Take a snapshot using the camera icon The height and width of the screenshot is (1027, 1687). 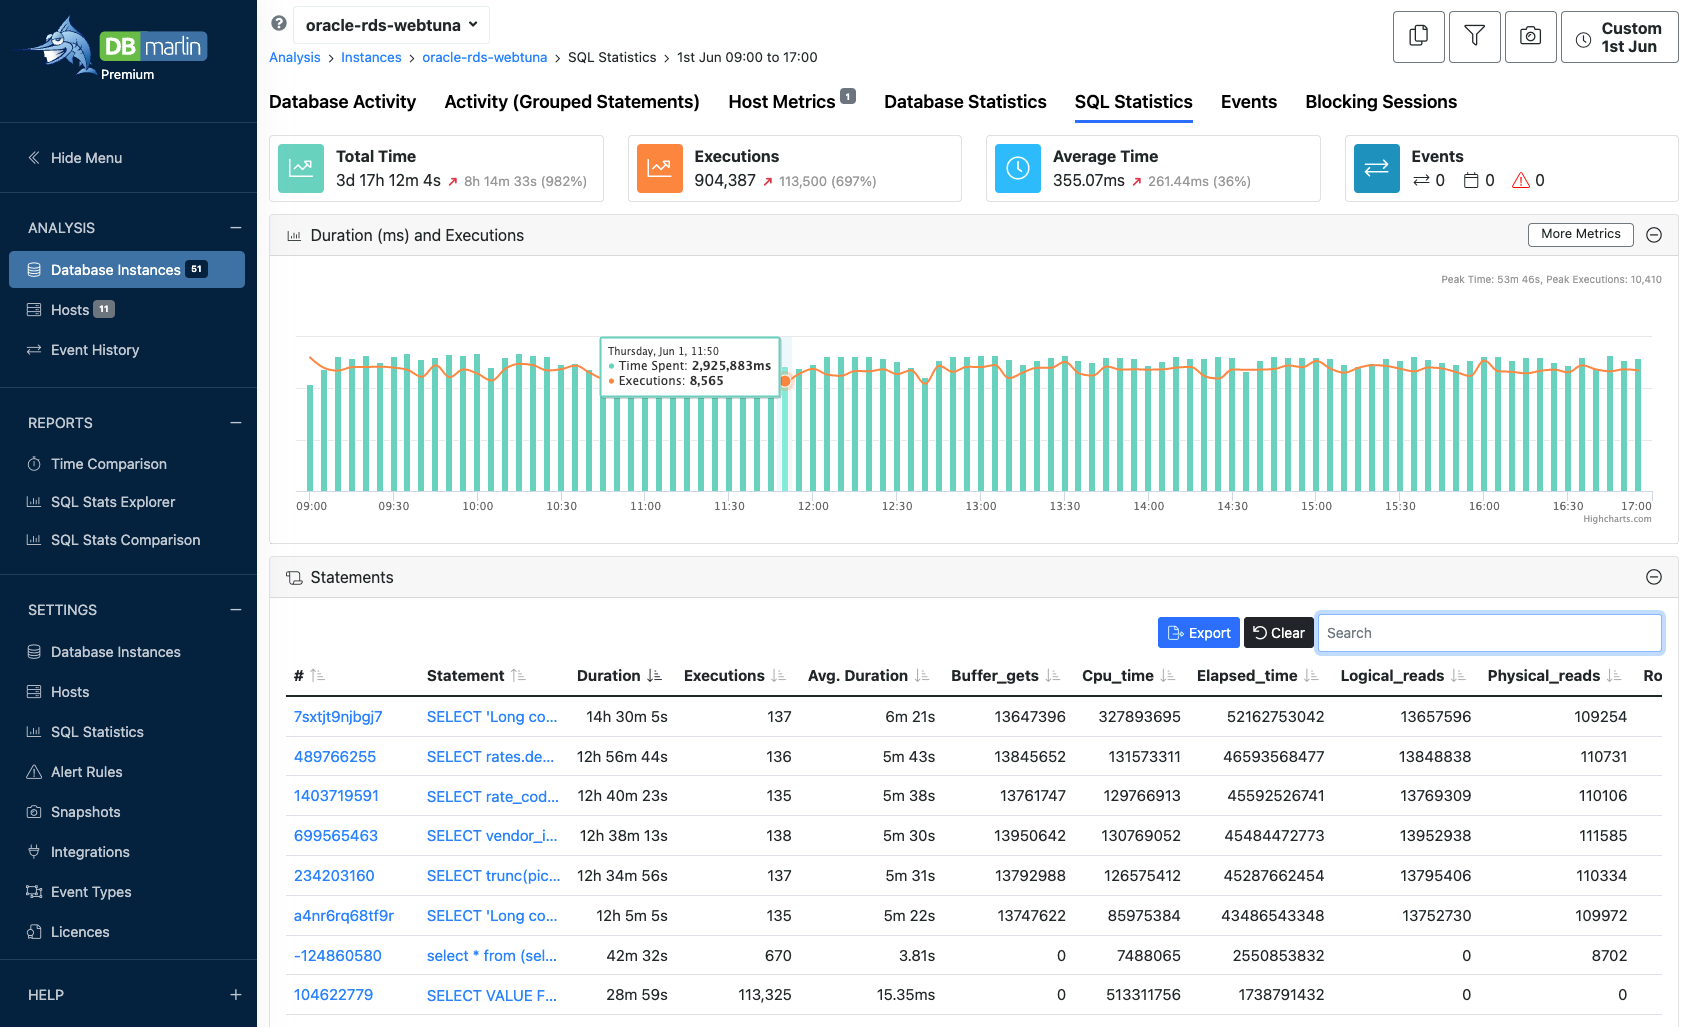tap(1530, 37)
